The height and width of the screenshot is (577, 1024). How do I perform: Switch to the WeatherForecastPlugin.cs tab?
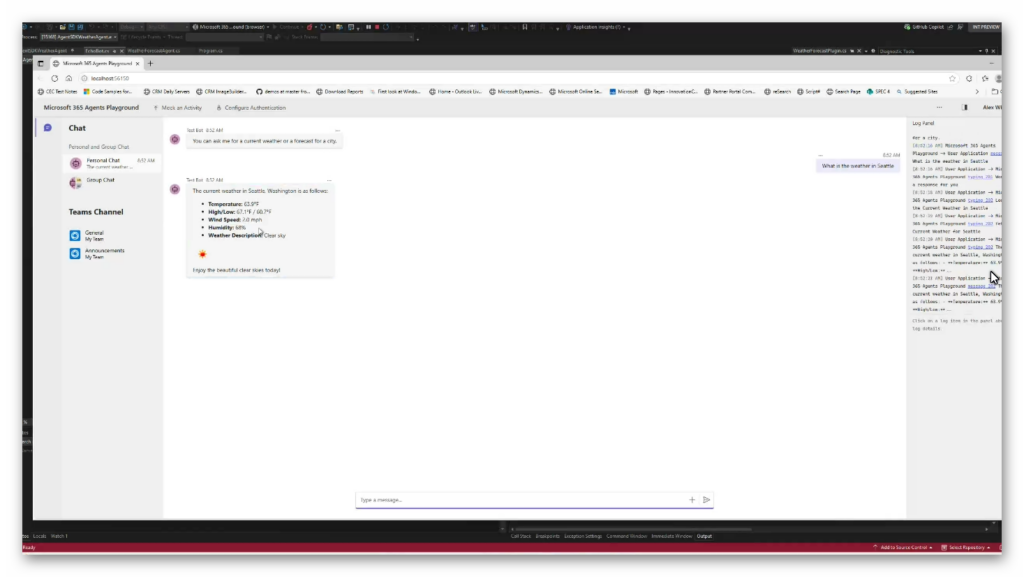pyautogui.click(x=820, y=51)
